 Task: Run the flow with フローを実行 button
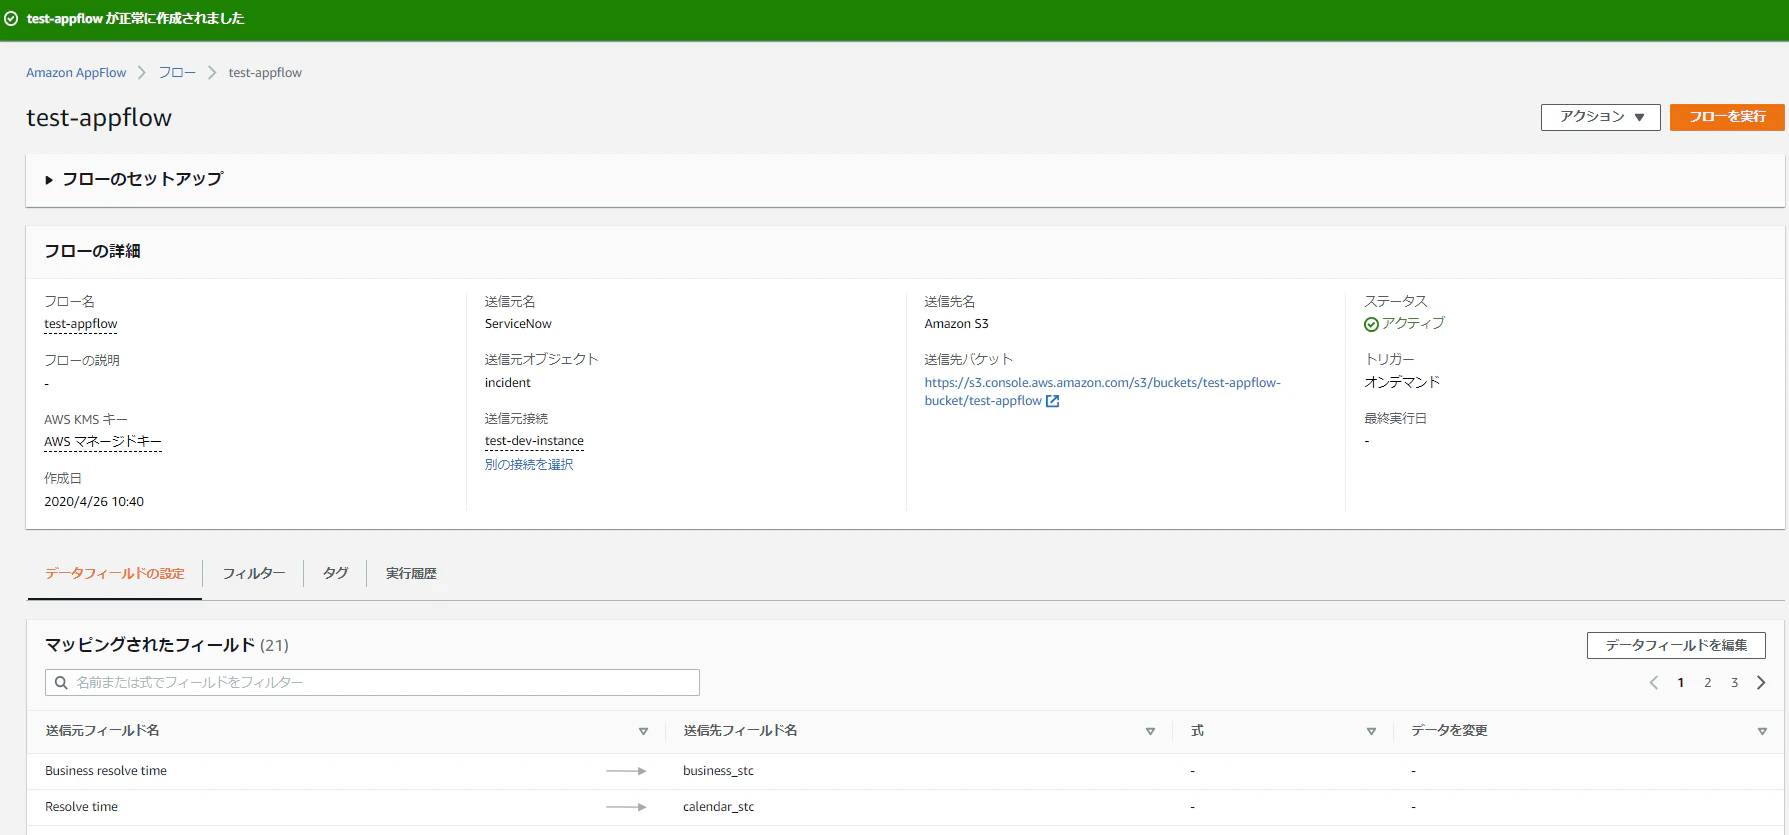(x=1727, y=117)
